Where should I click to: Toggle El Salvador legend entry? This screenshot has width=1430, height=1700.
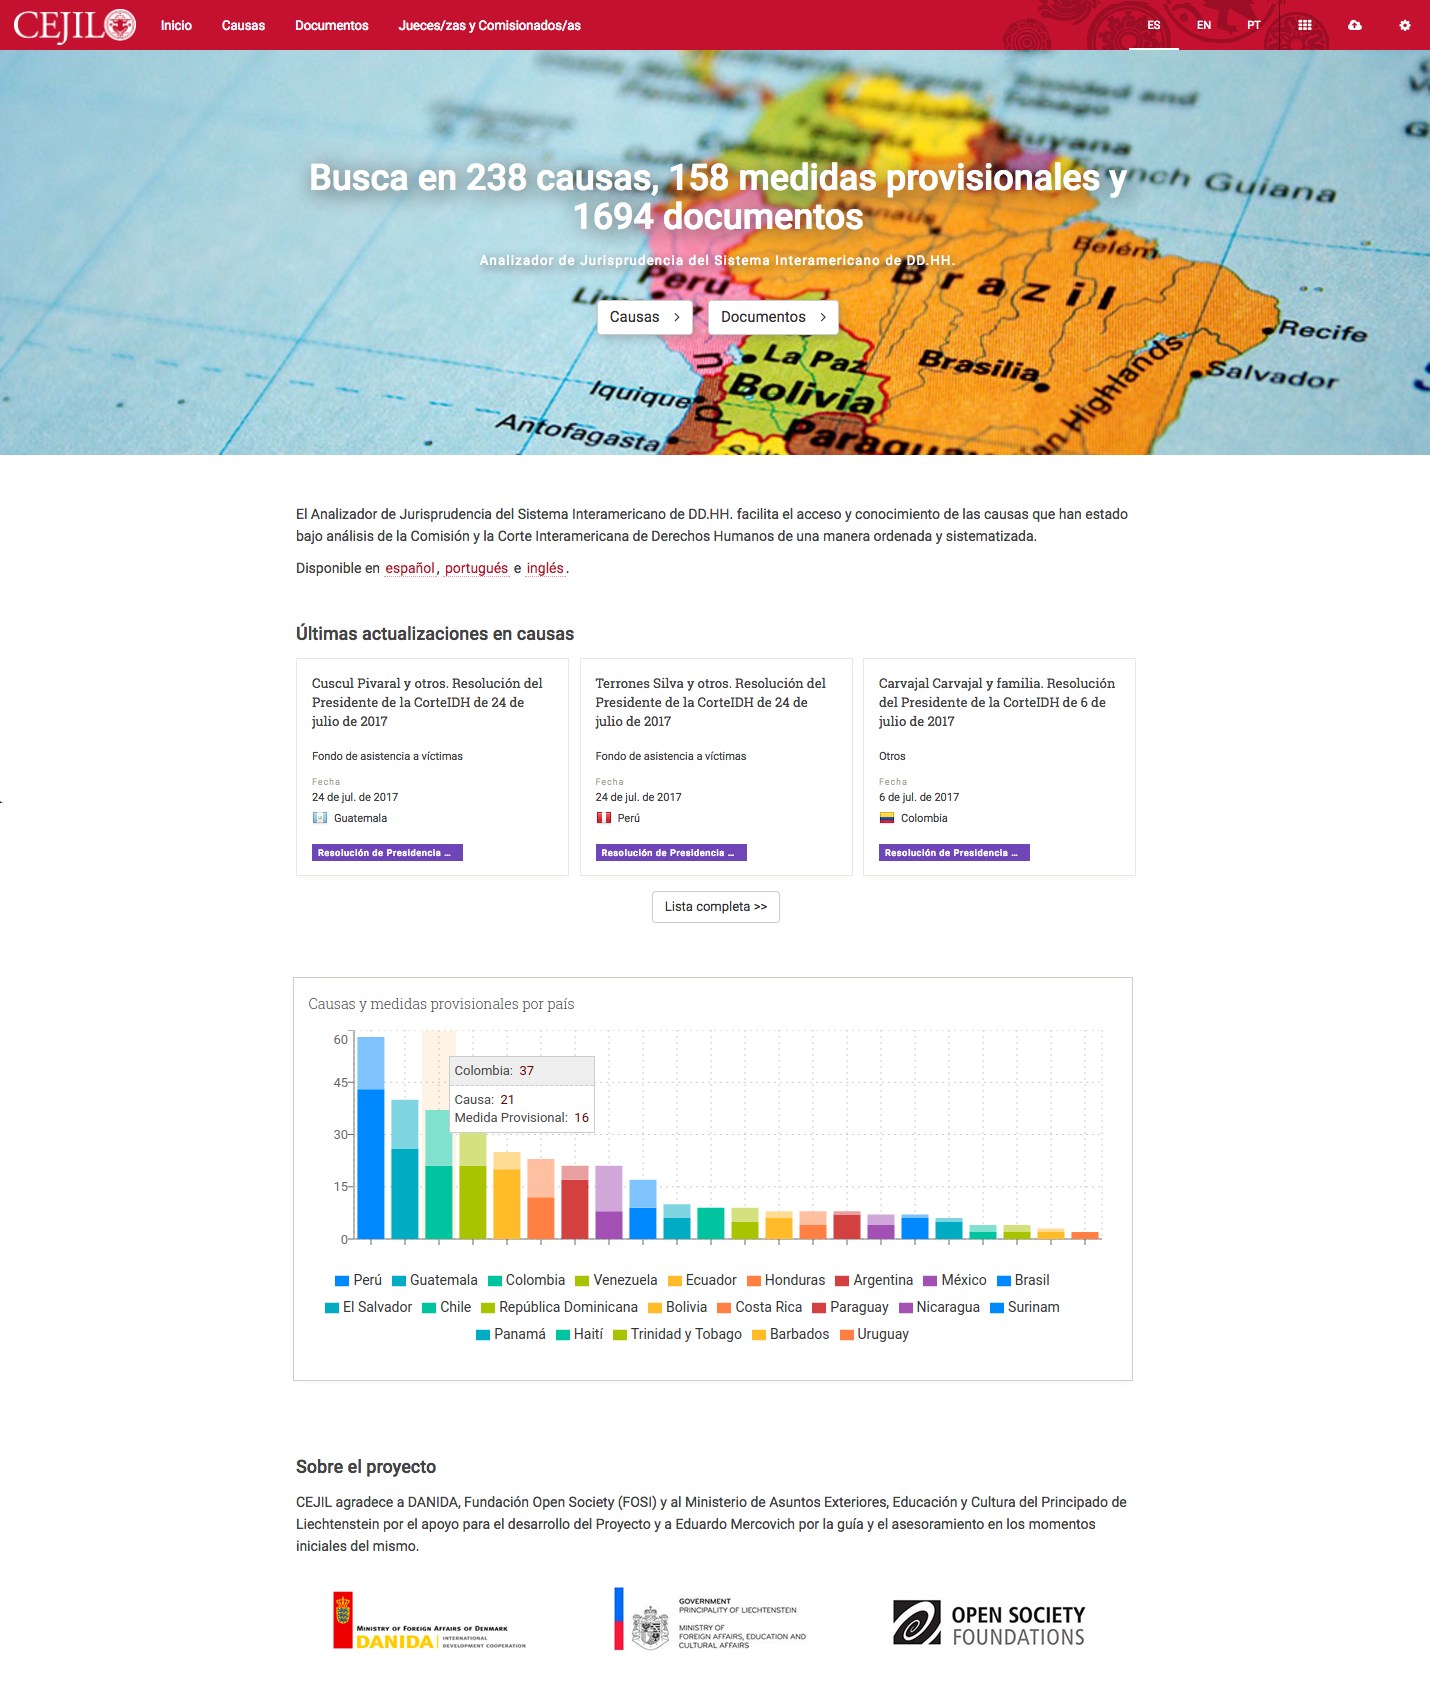(368, 1307)
